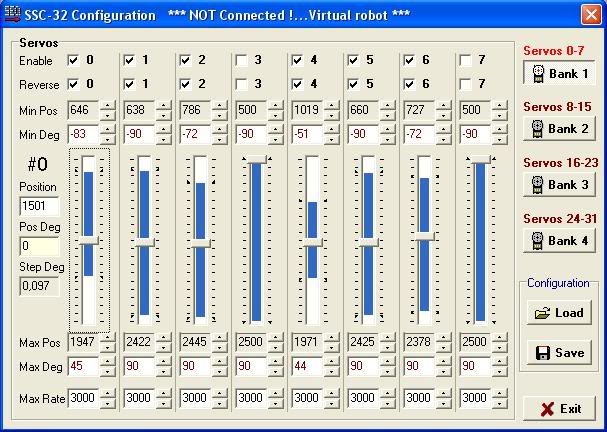Click the Position field showing 1501
Screen dimensions: 607x432
click(39, 206)
